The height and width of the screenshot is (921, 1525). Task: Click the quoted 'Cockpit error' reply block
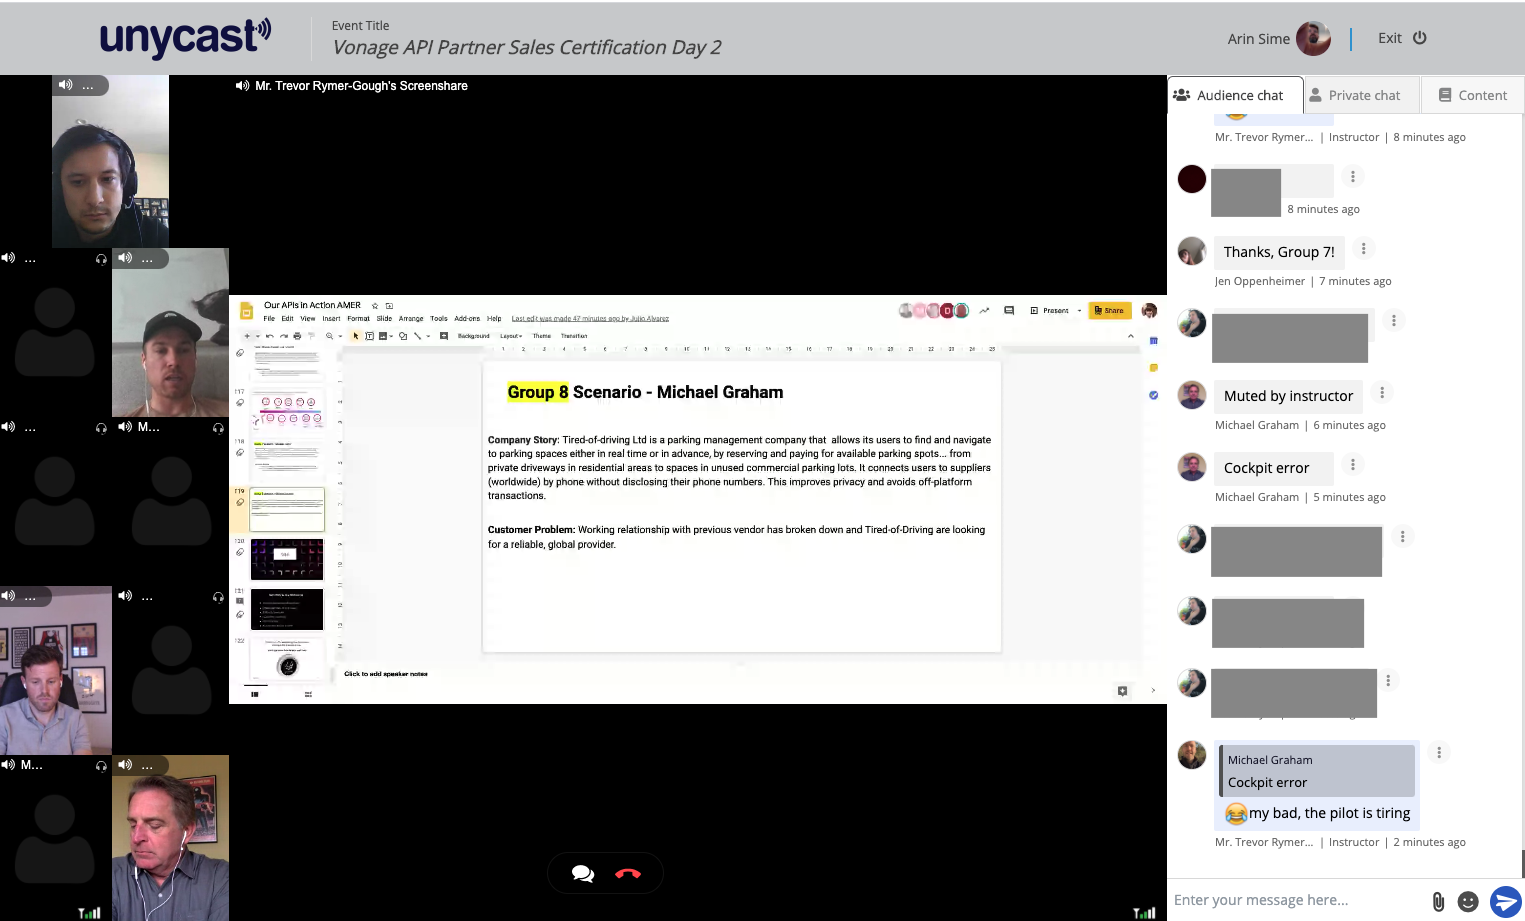1317,771
